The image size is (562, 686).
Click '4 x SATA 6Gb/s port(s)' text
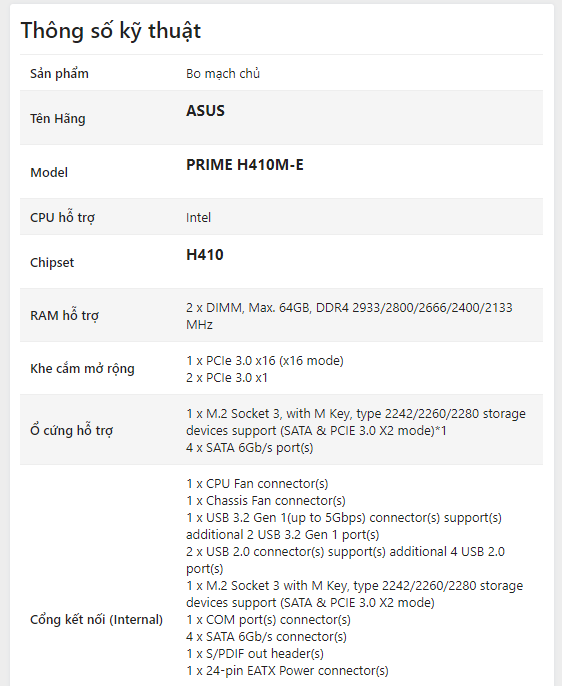point(250,448)
